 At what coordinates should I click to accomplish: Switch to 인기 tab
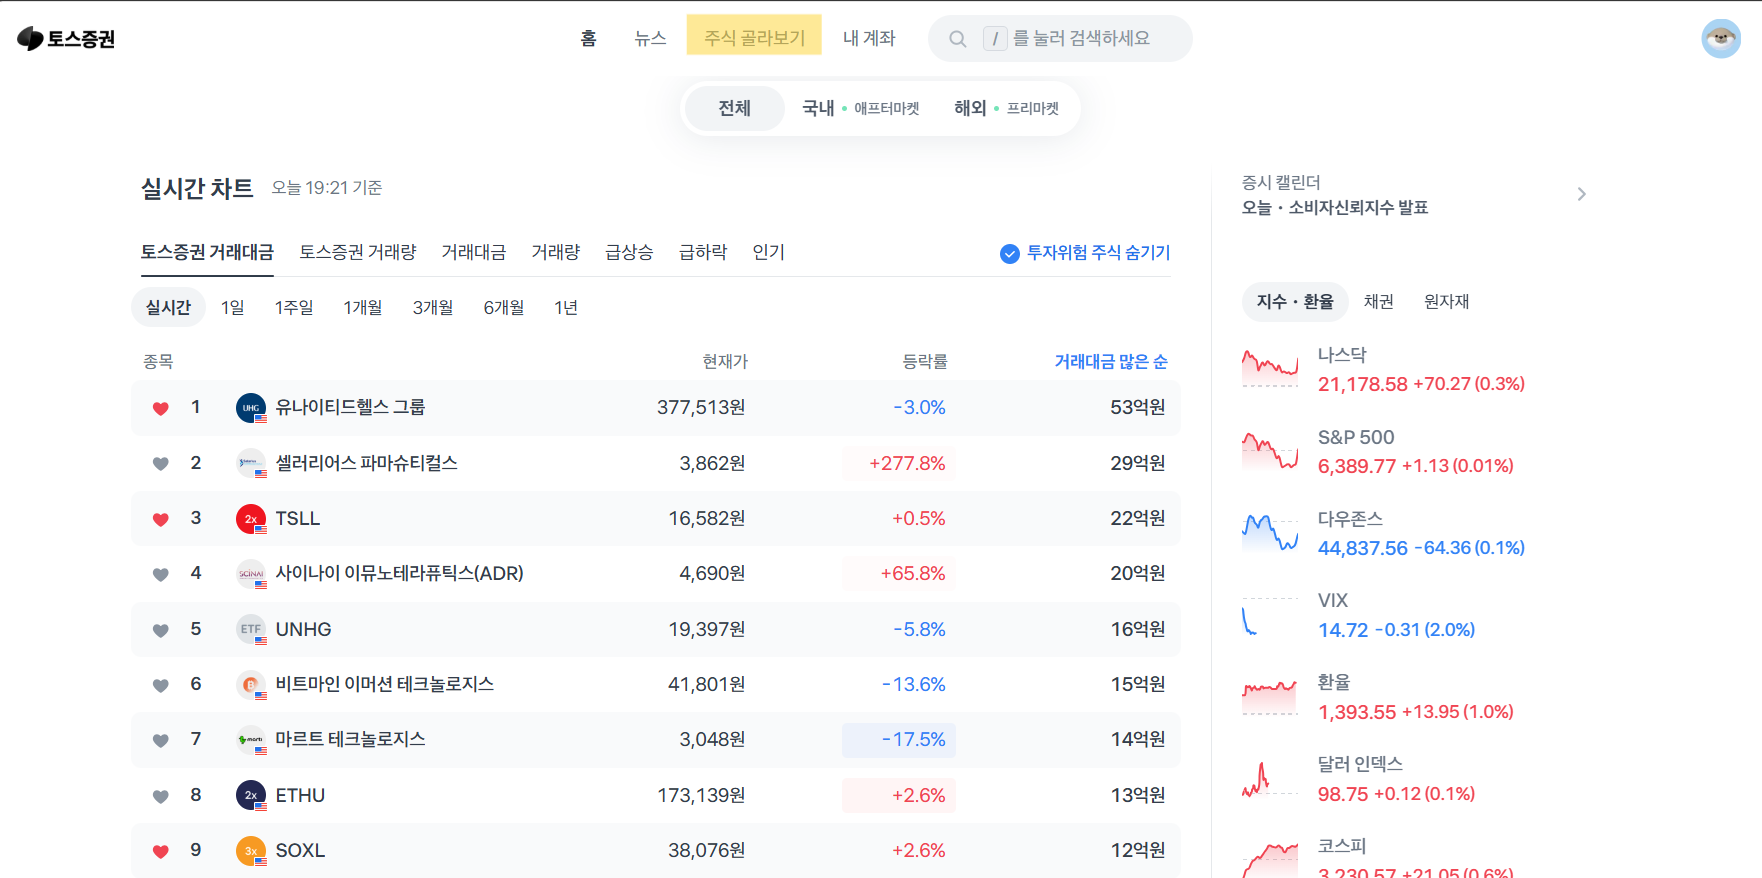click(x=769, y=252)
